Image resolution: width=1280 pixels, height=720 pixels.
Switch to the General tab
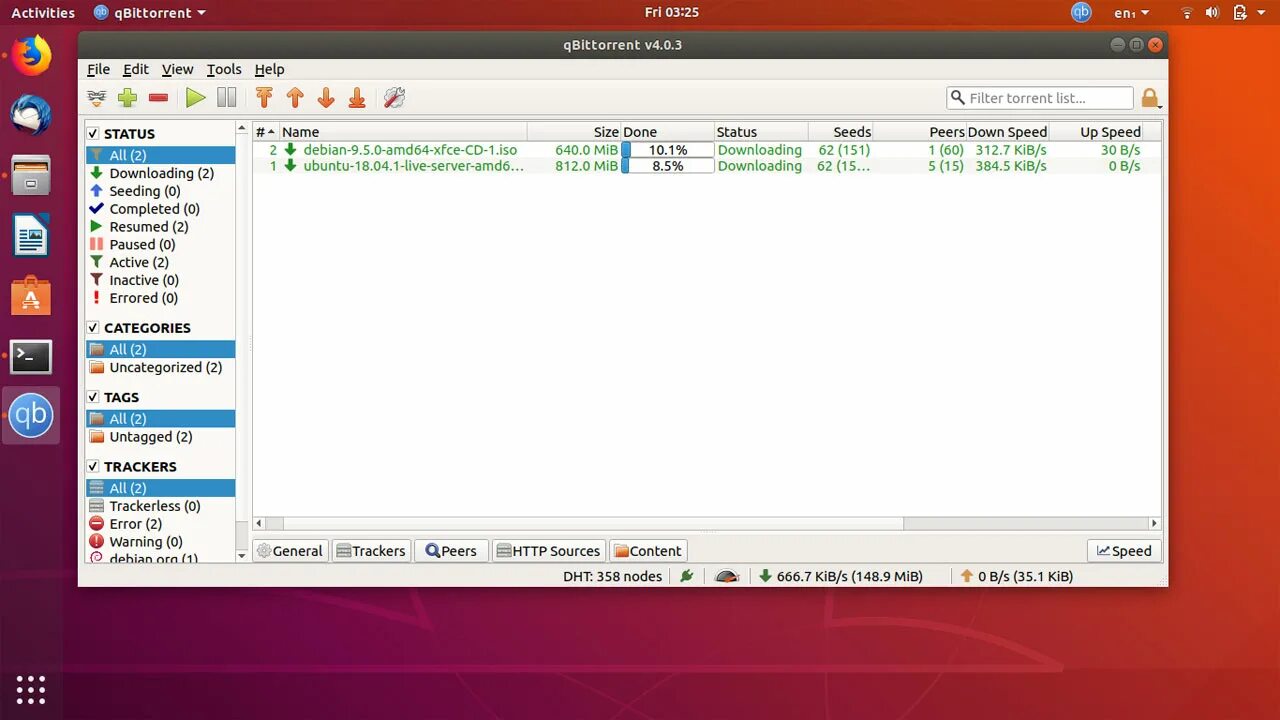tap(290, 551)
